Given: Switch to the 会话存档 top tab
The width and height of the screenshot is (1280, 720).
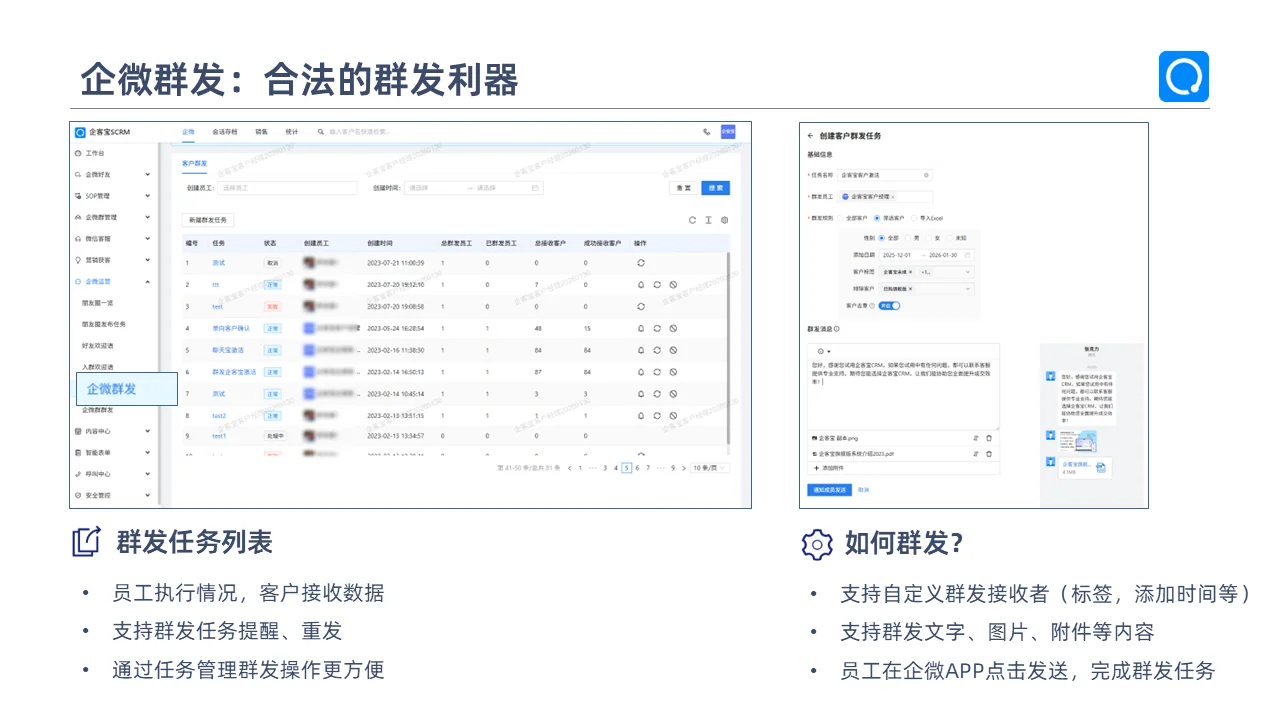Looking at the screenshot, I should [x=224, y=132].
